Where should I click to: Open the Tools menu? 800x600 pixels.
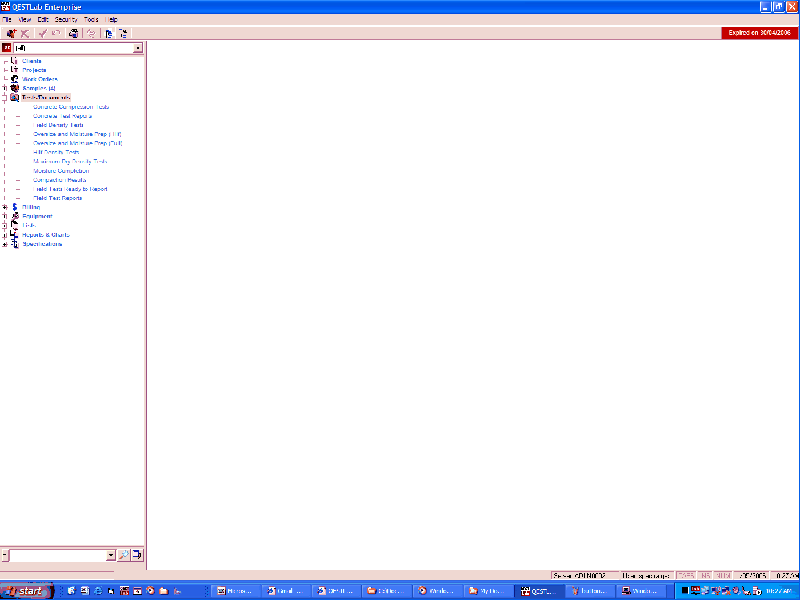click(91, 18)
